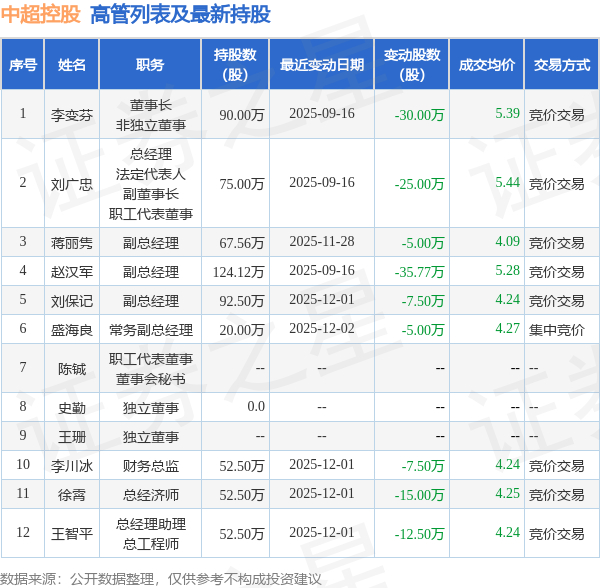This screenshot has height=588, width=600.
Task: Click the holding value 67.56万
Action: pos(242,243)
